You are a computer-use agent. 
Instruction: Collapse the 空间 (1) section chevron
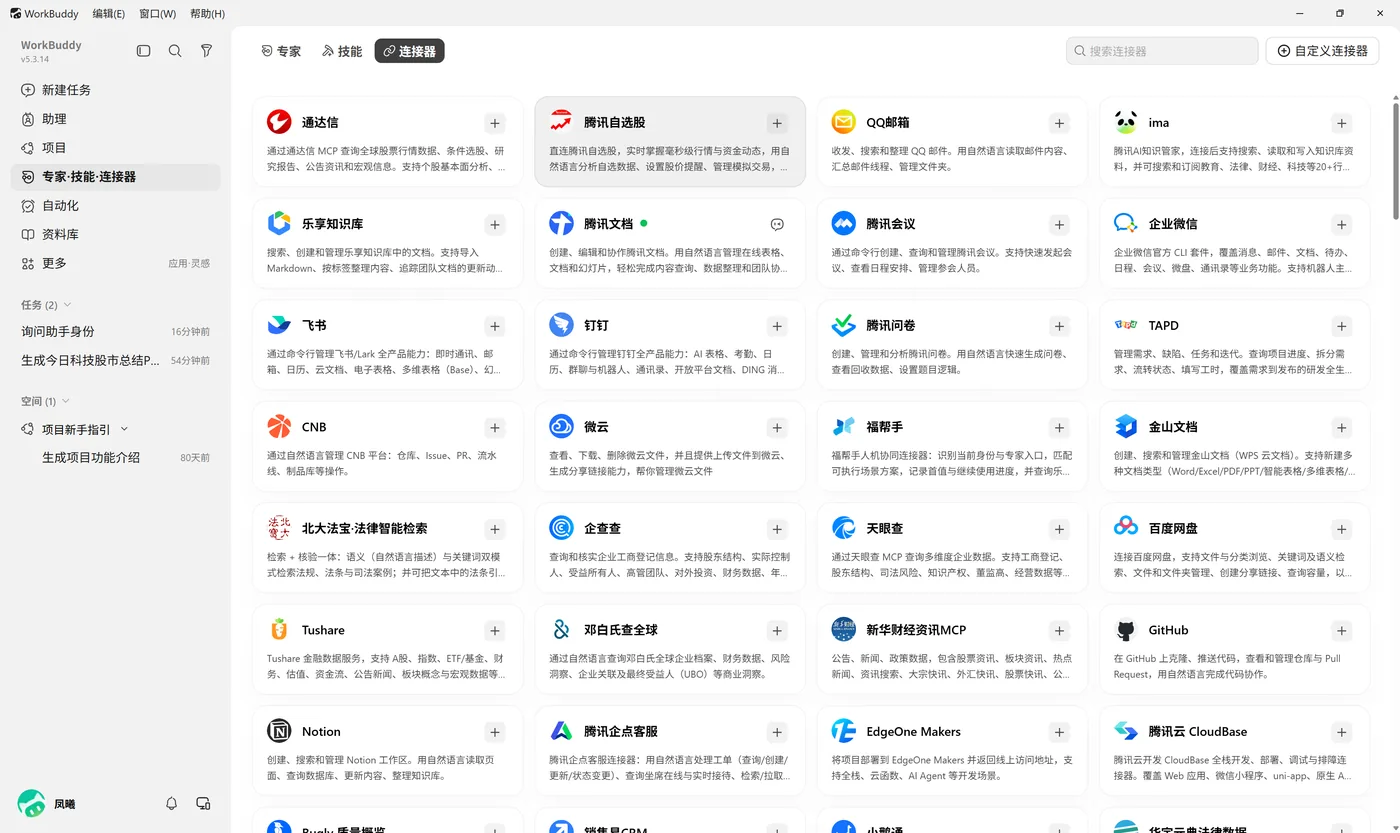tap(66, 401)
